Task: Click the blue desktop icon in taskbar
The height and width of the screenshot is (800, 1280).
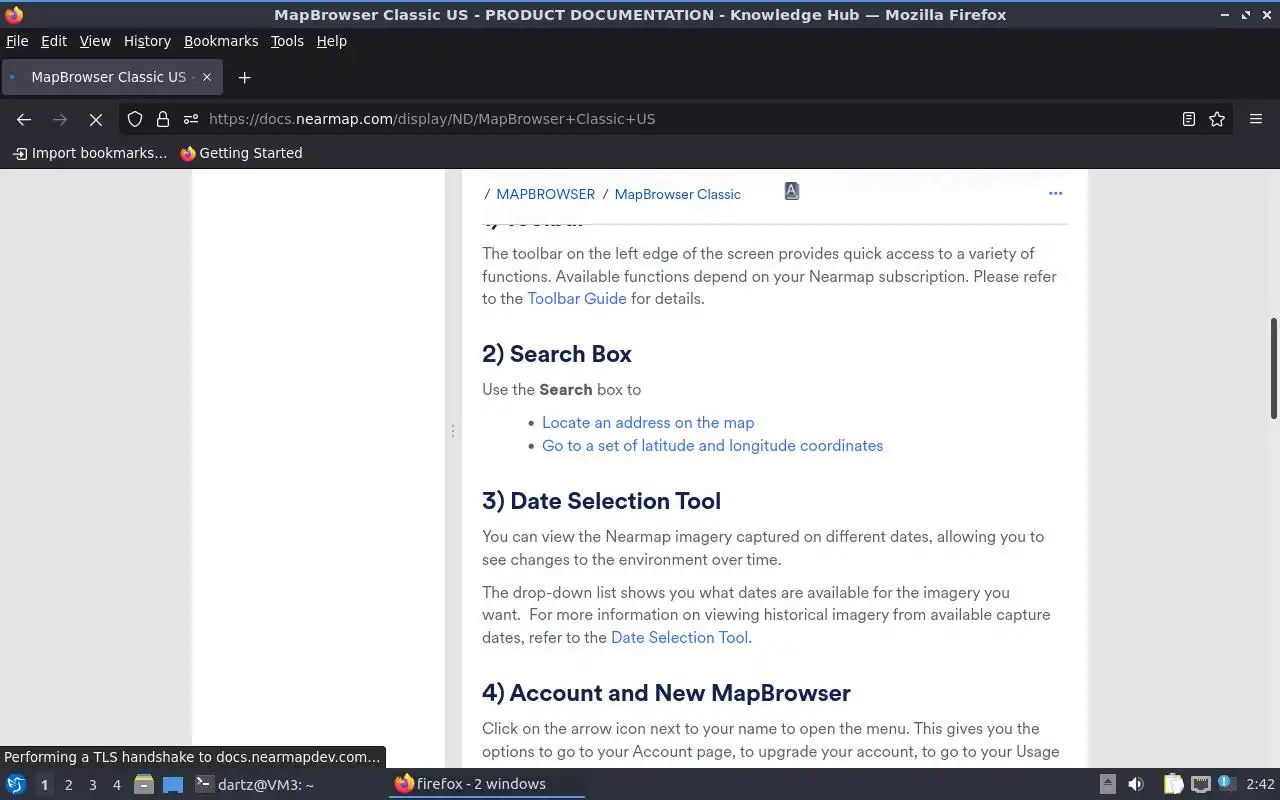Action: (173, 784)
